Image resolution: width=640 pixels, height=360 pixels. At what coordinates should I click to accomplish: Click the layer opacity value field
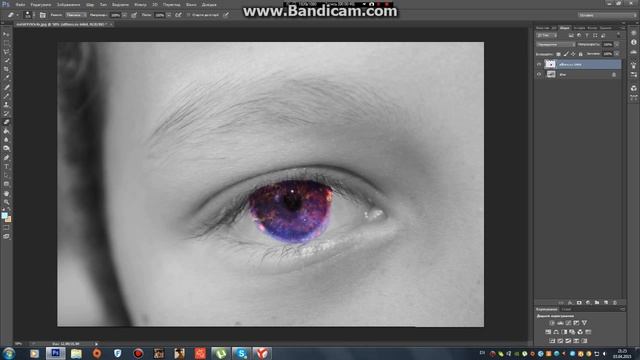608,44
